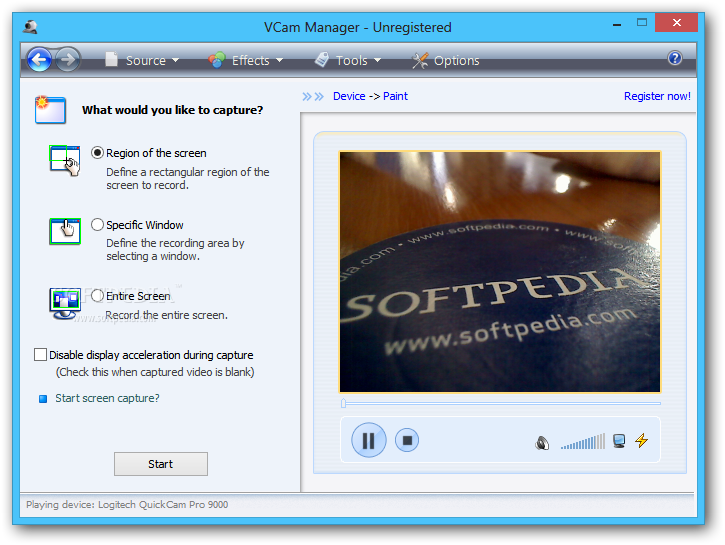Stop the video playback

click(407, 440)
